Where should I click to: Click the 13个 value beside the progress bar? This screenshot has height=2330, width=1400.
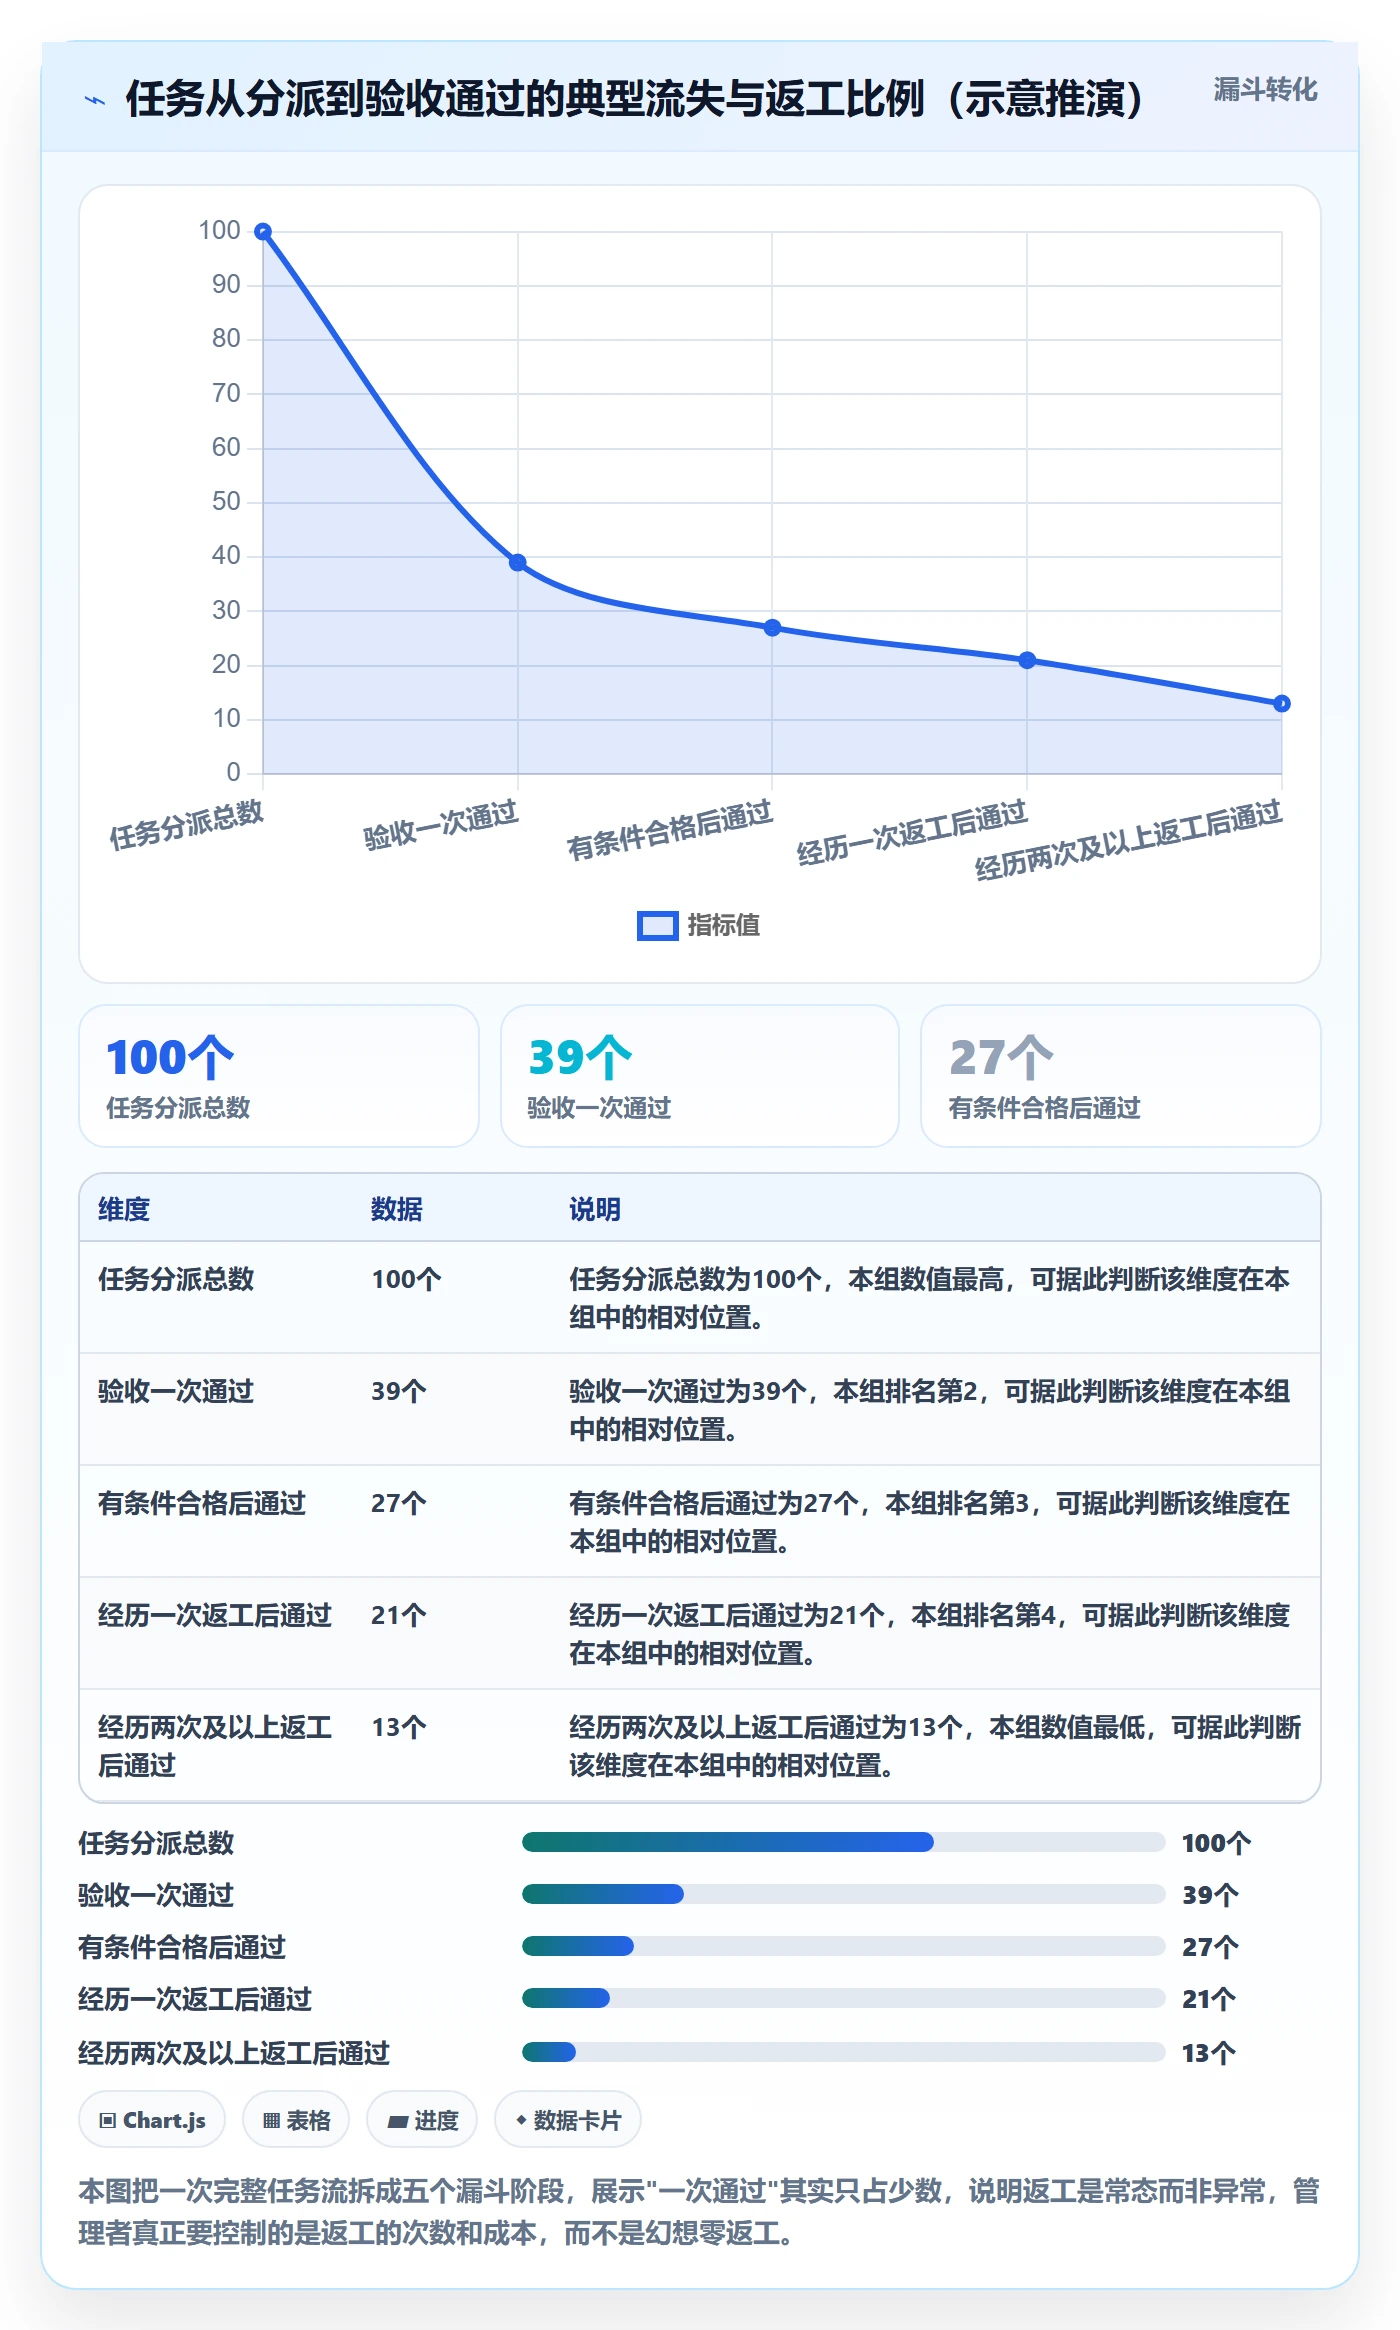(x=1209, y=2053)
